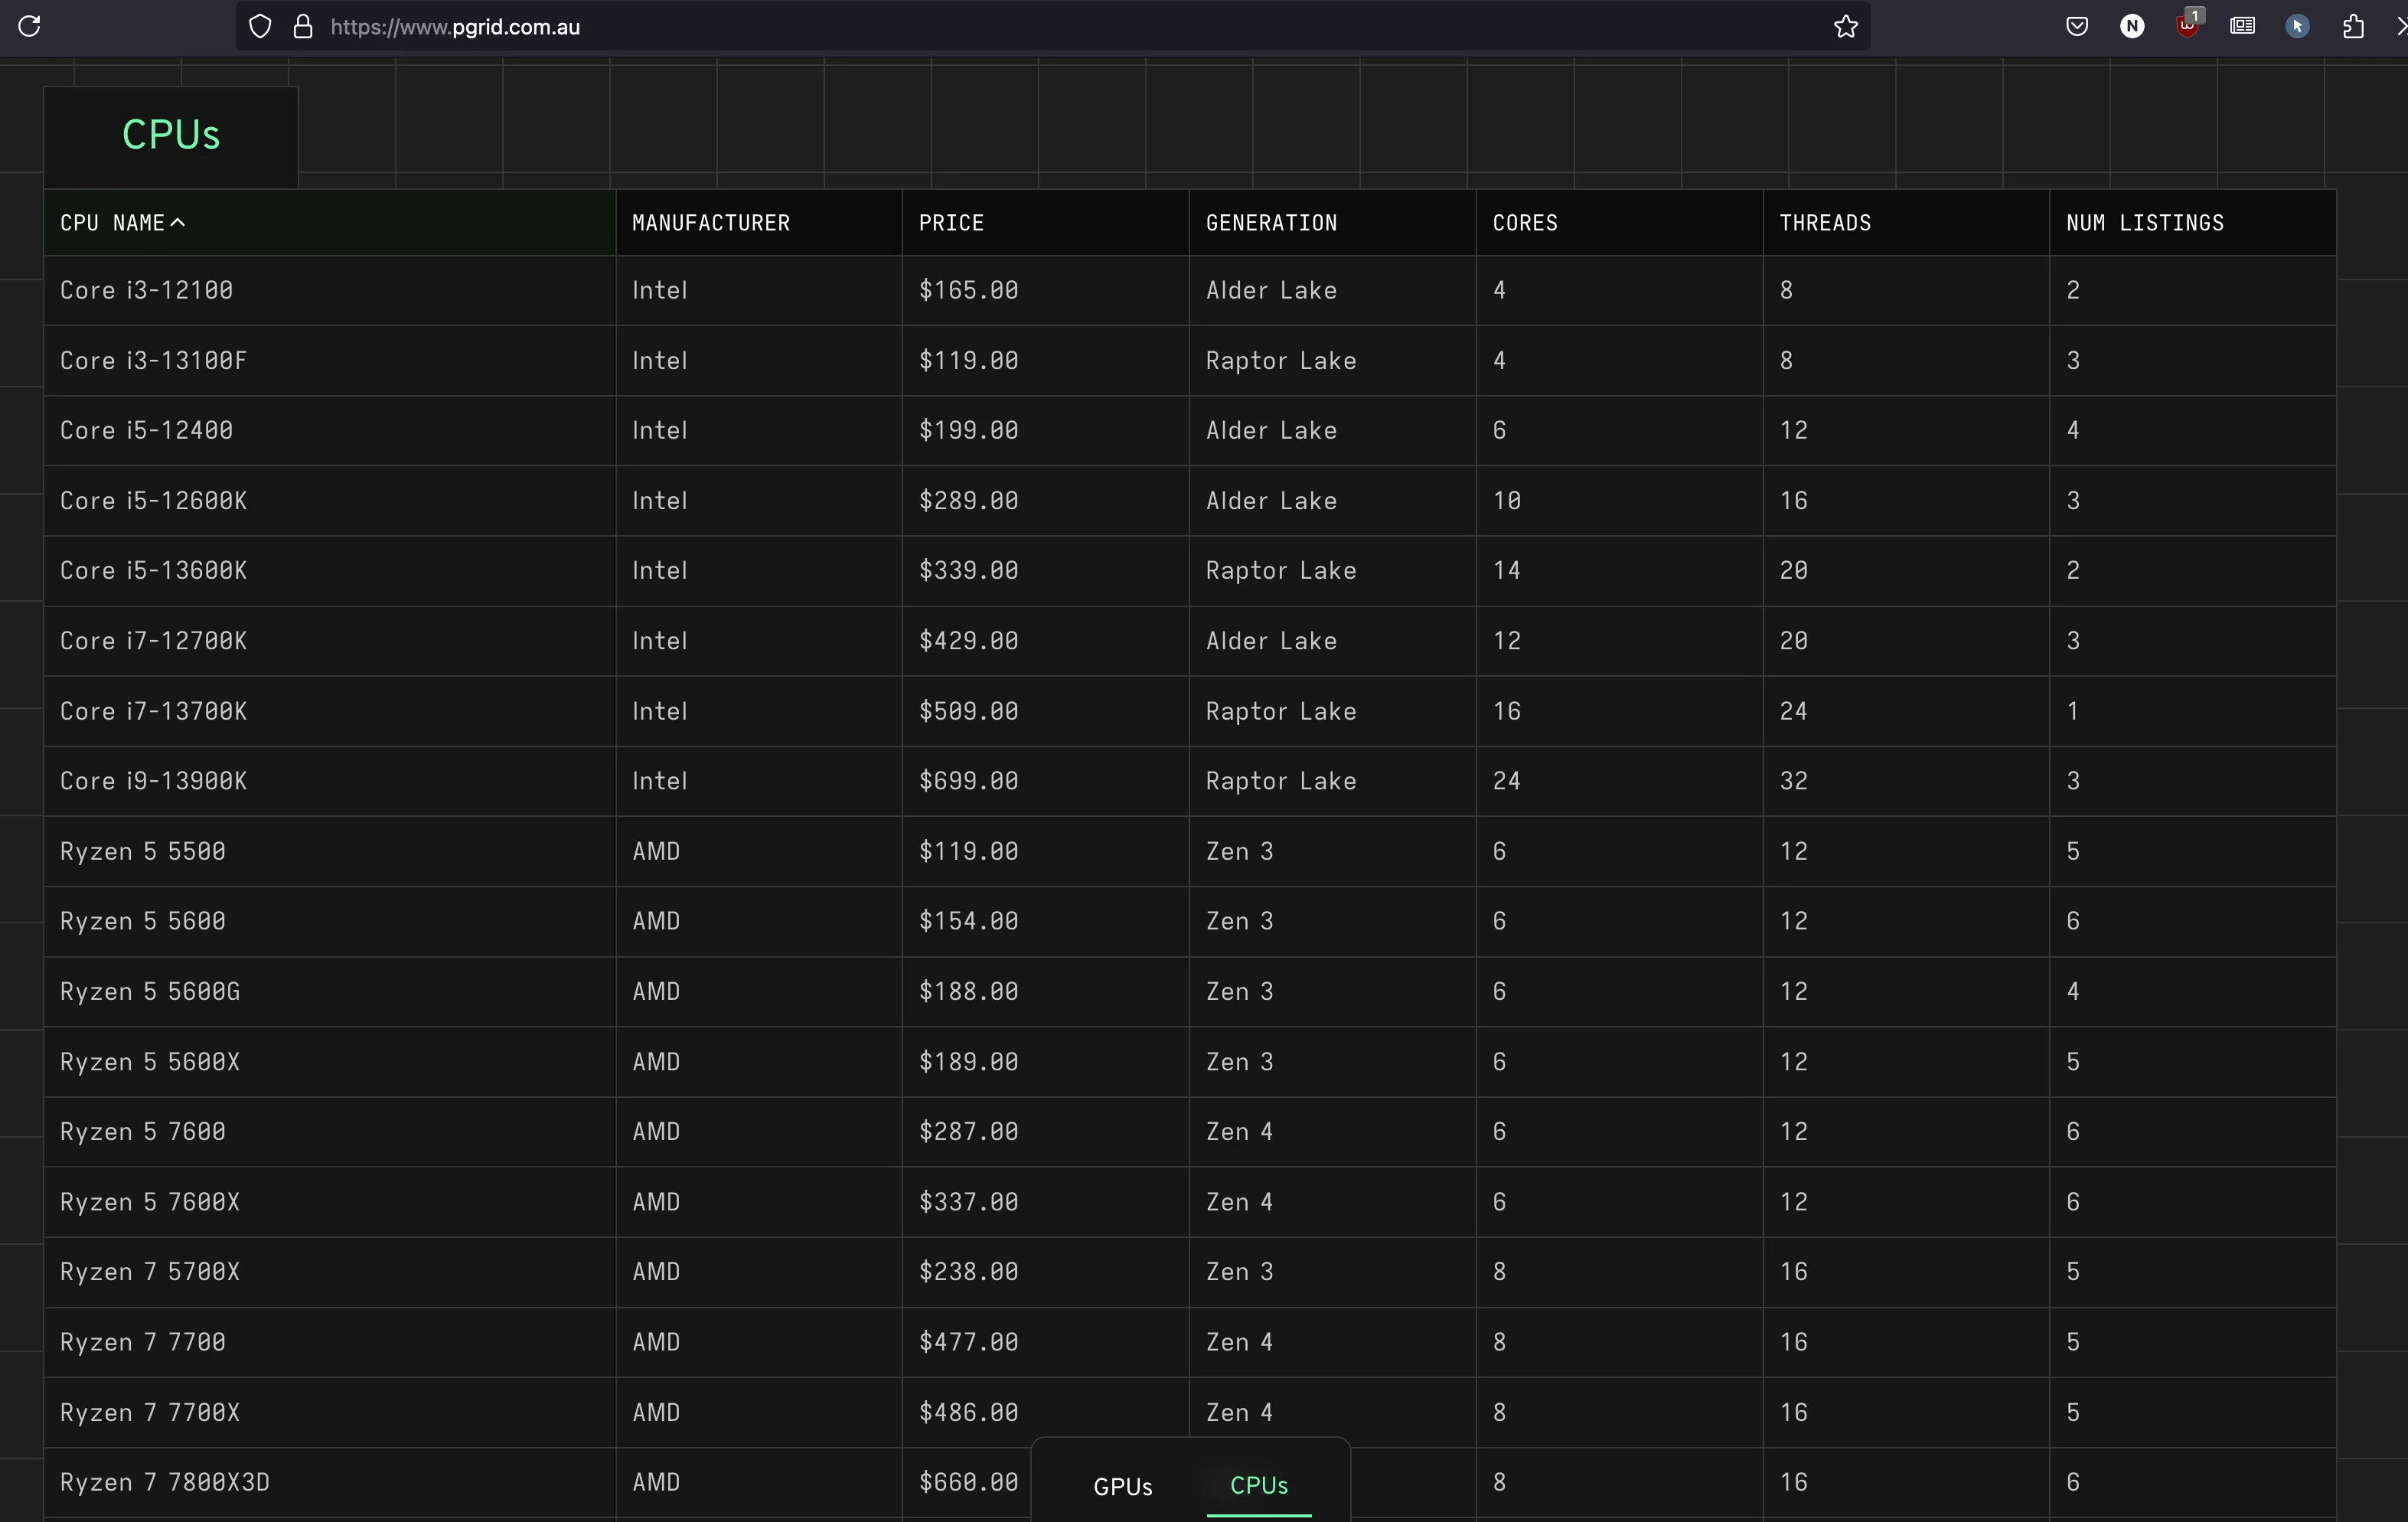Viewport: 2408px width, 1522px height.
Task: Click the URL address bar
Action: point(1000,27)
